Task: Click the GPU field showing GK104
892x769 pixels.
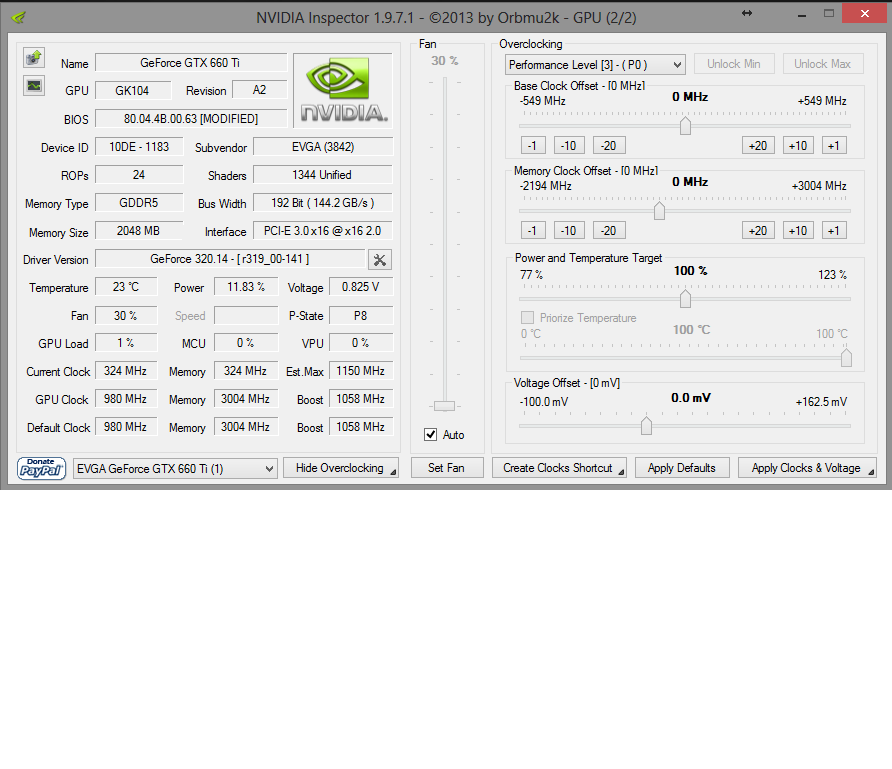Action: (133, 90)
